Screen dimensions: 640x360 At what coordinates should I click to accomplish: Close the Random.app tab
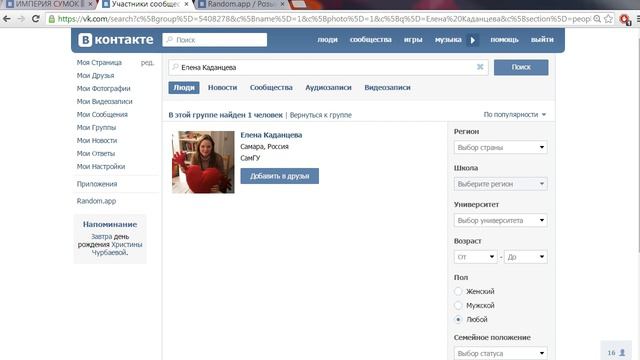pos(282,4)
